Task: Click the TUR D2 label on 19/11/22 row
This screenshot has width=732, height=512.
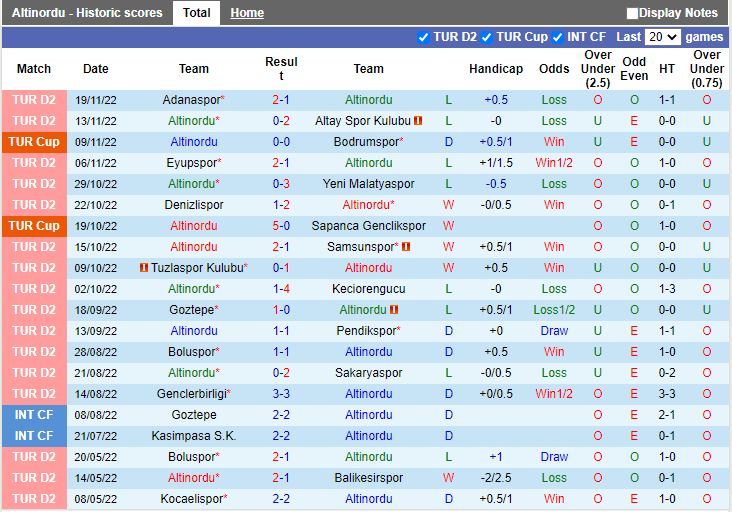Action: pos(34,100)
